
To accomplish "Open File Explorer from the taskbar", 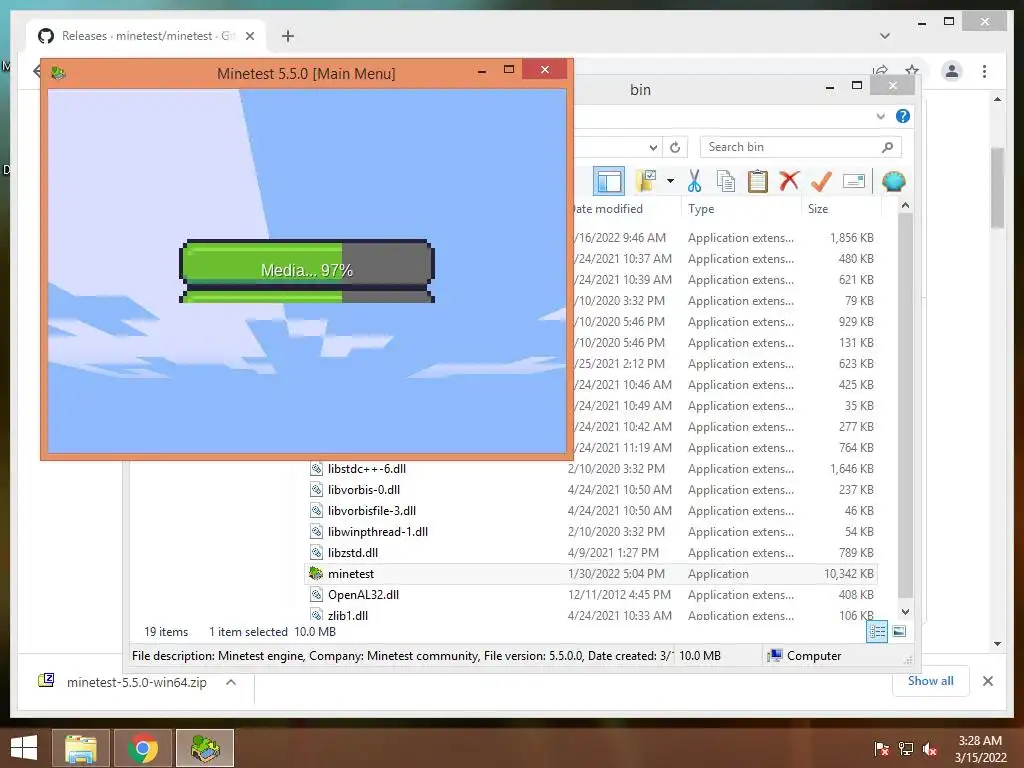I will tap(81, 748).
